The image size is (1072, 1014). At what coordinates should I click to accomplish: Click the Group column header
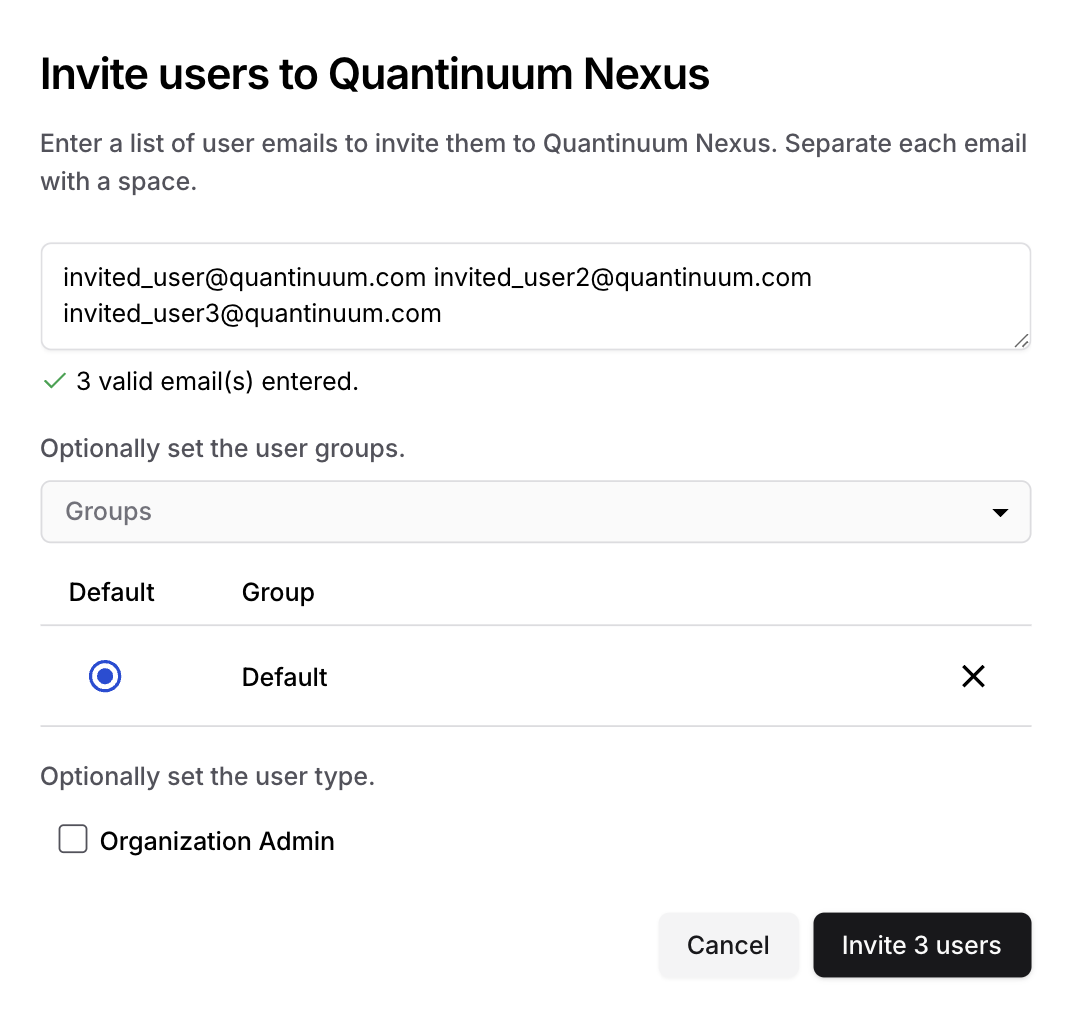[278, 592]
